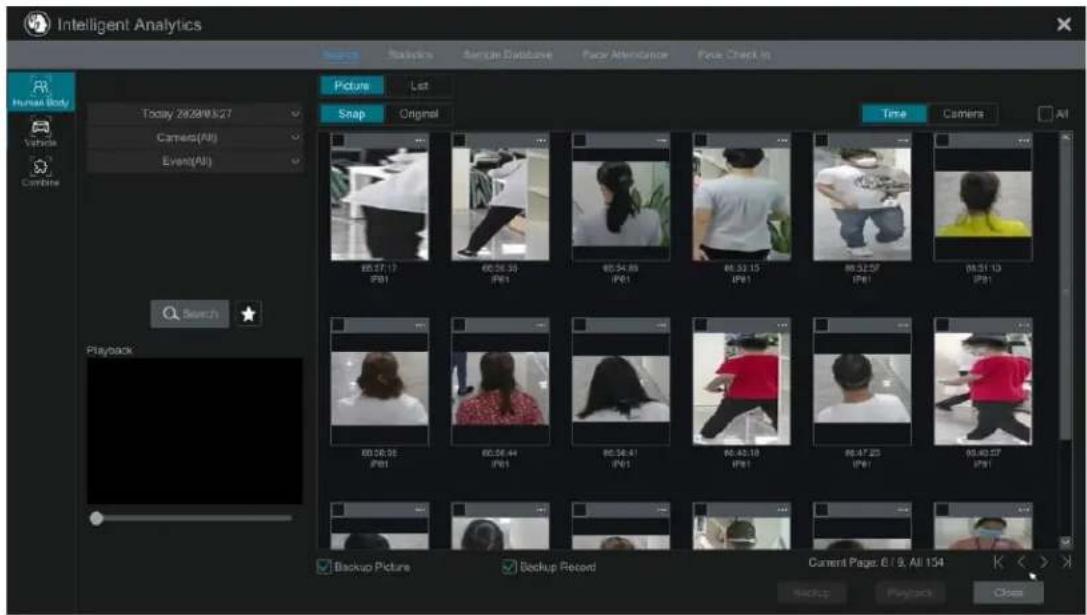Image resolution: width=1087 pixels, height=615 pixels.
Task: Select the yellow collar snapshot thumbnail
Action: [x=983, y=204]
